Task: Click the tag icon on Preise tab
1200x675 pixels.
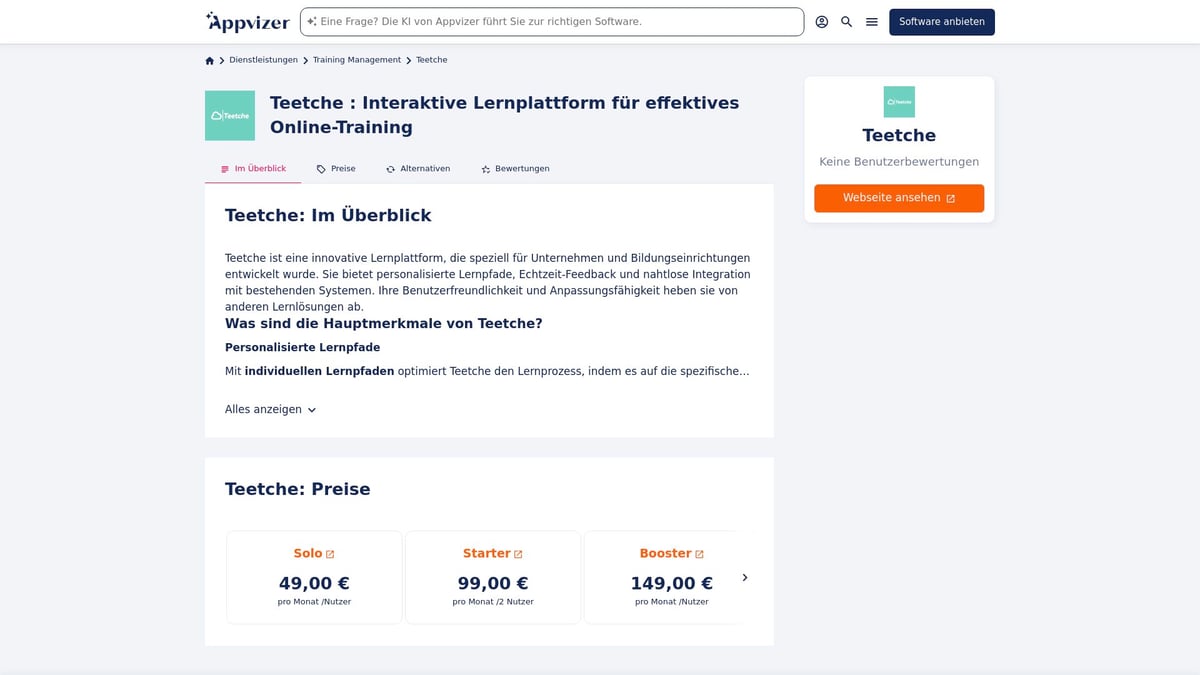Action: tap(321, 169)
